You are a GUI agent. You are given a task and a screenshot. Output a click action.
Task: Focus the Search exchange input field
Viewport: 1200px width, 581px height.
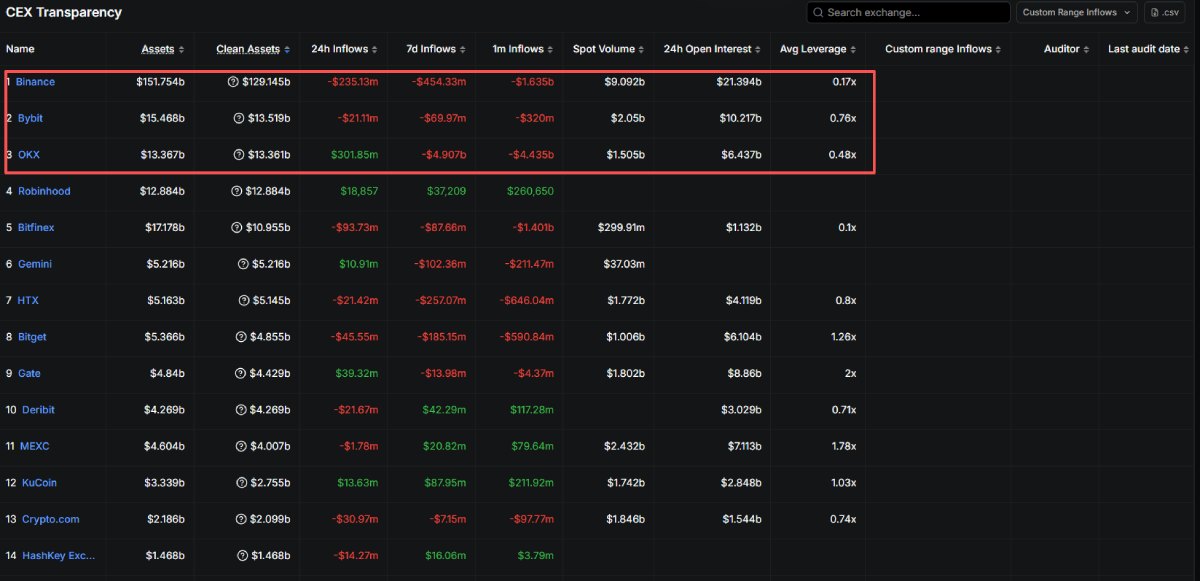(x=908, y=13)
